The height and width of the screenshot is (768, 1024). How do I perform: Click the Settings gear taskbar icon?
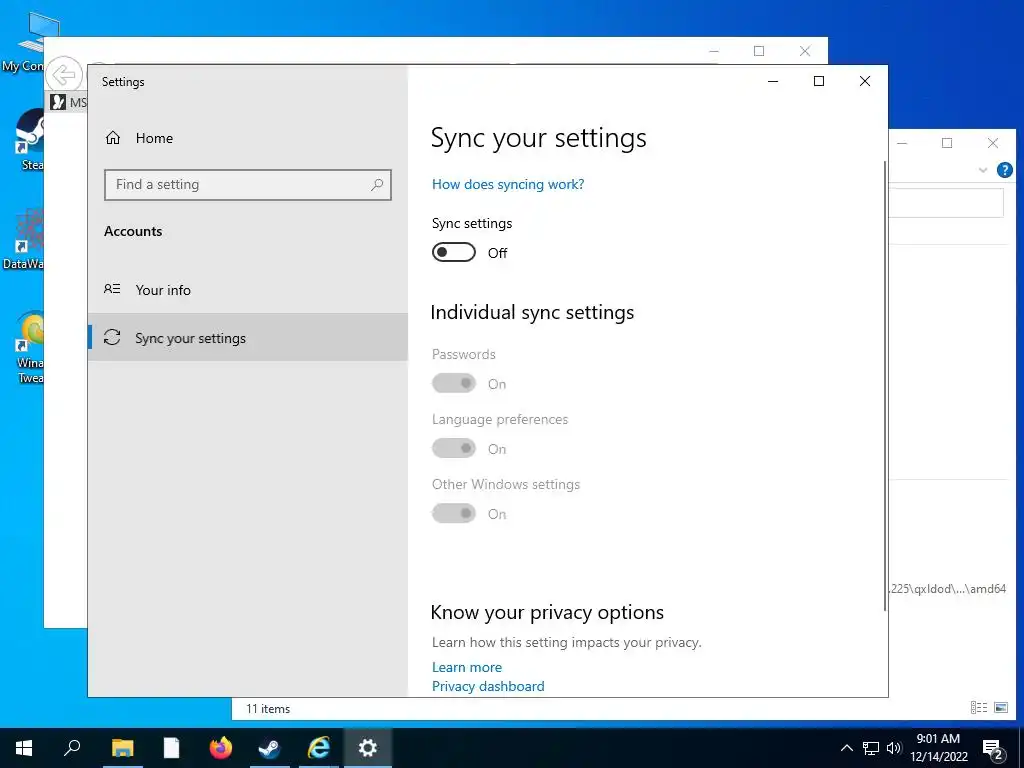tap(368, 748)
